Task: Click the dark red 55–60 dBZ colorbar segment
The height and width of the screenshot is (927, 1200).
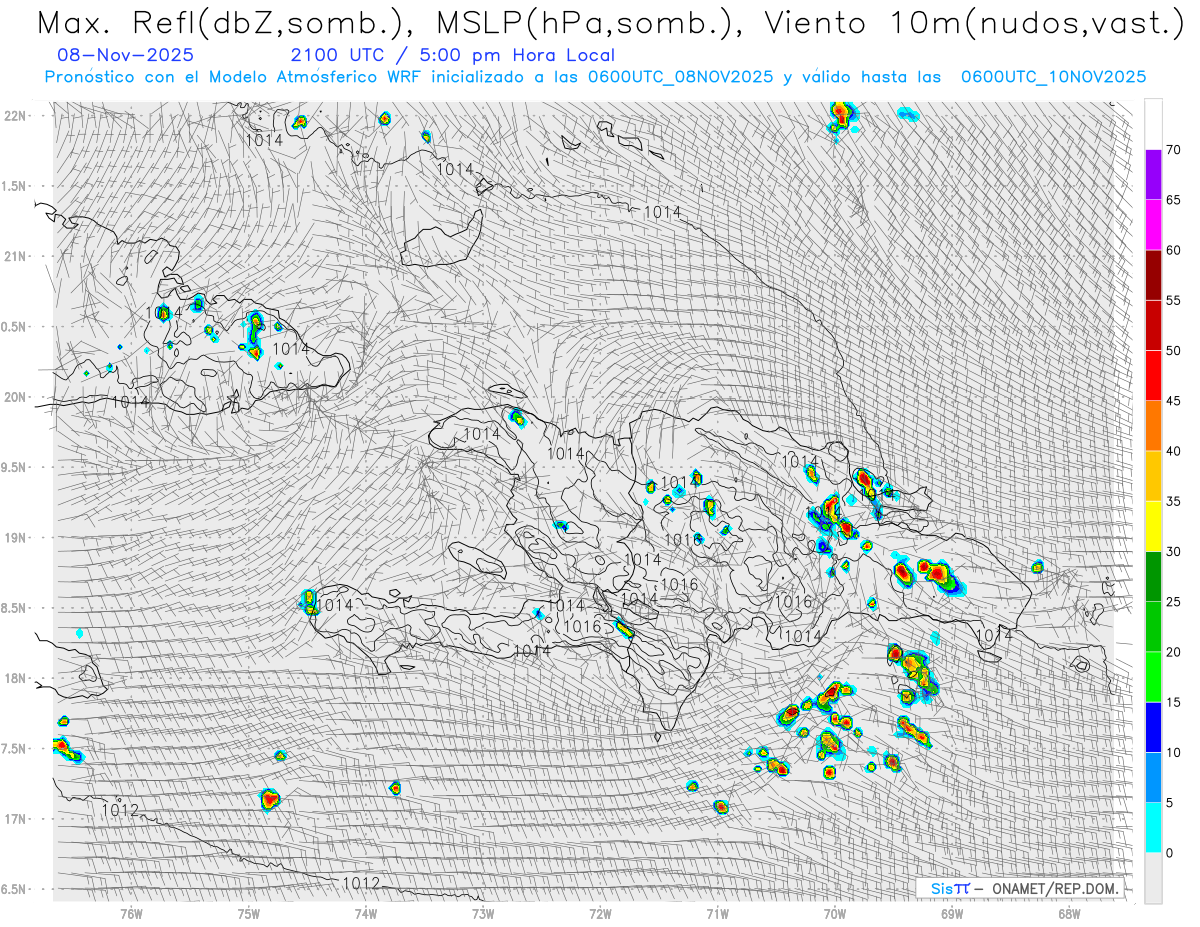Action: click(1153, 275)
